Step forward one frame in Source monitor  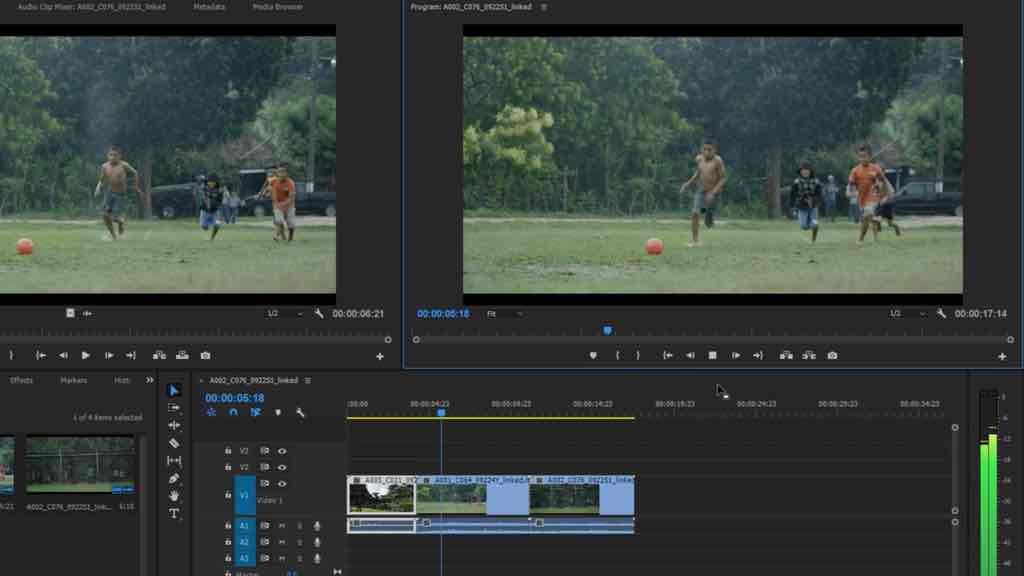point(109,356)
